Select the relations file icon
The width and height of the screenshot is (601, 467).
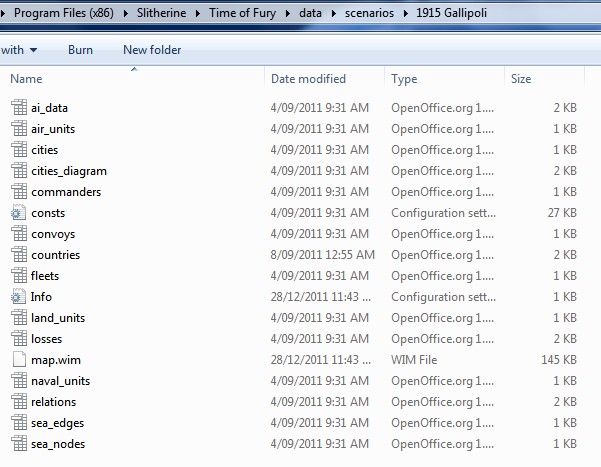click(19, 402)
